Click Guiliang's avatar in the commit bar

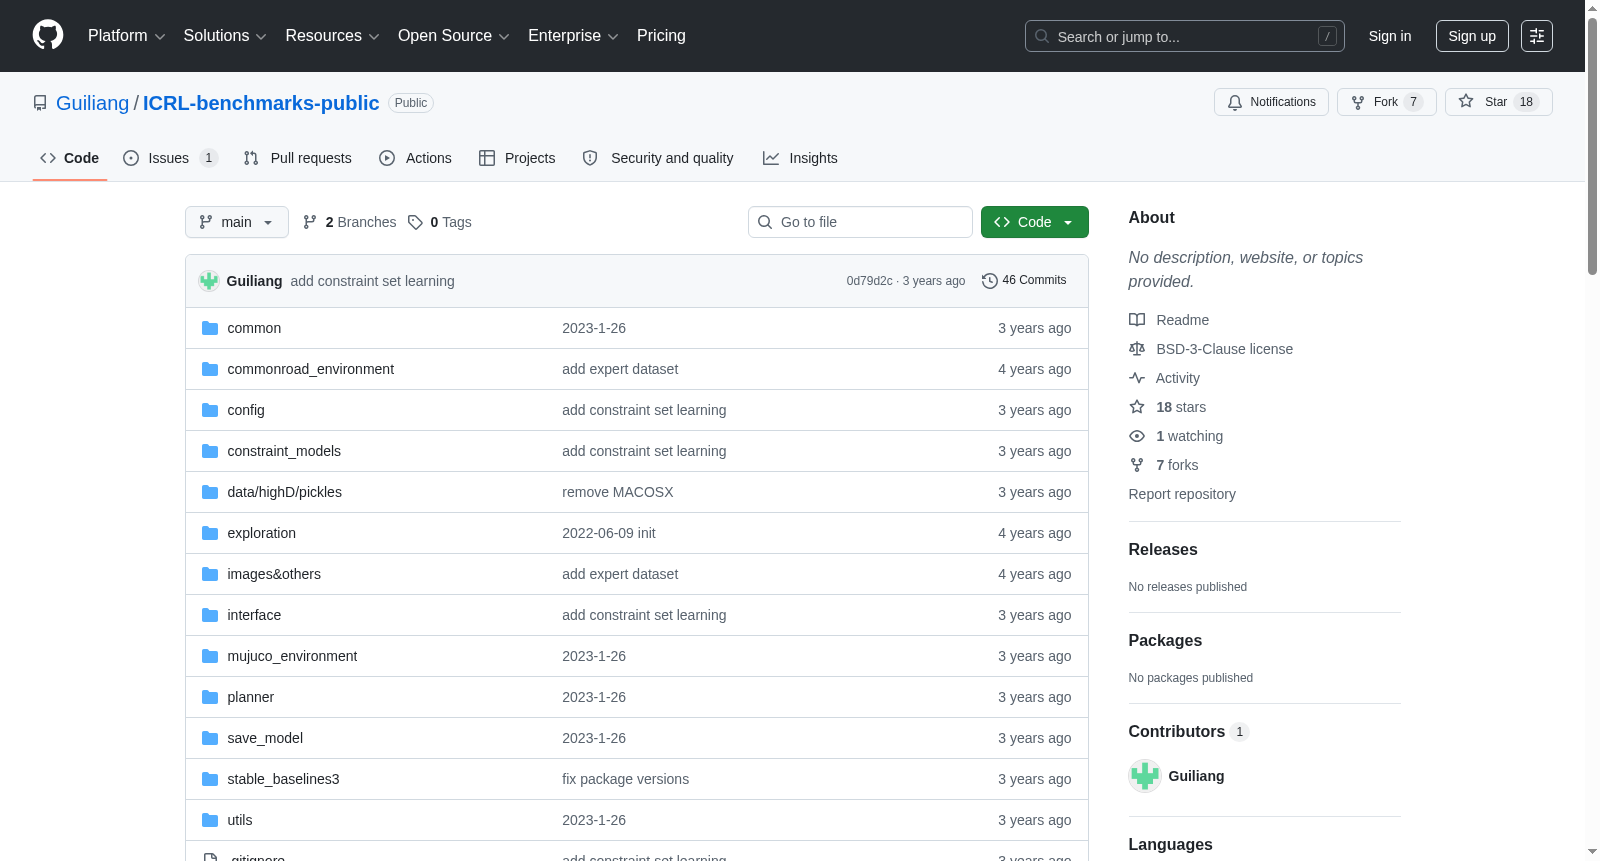click(209, 281)
